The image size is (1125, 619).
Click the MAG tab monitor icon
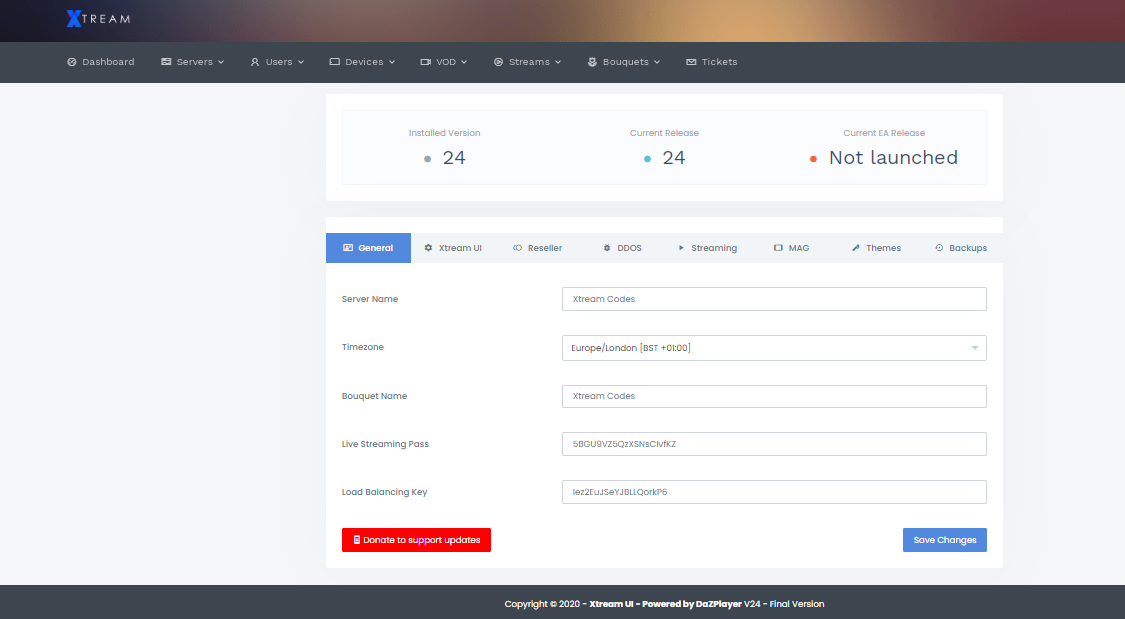(x=778, y=247)
